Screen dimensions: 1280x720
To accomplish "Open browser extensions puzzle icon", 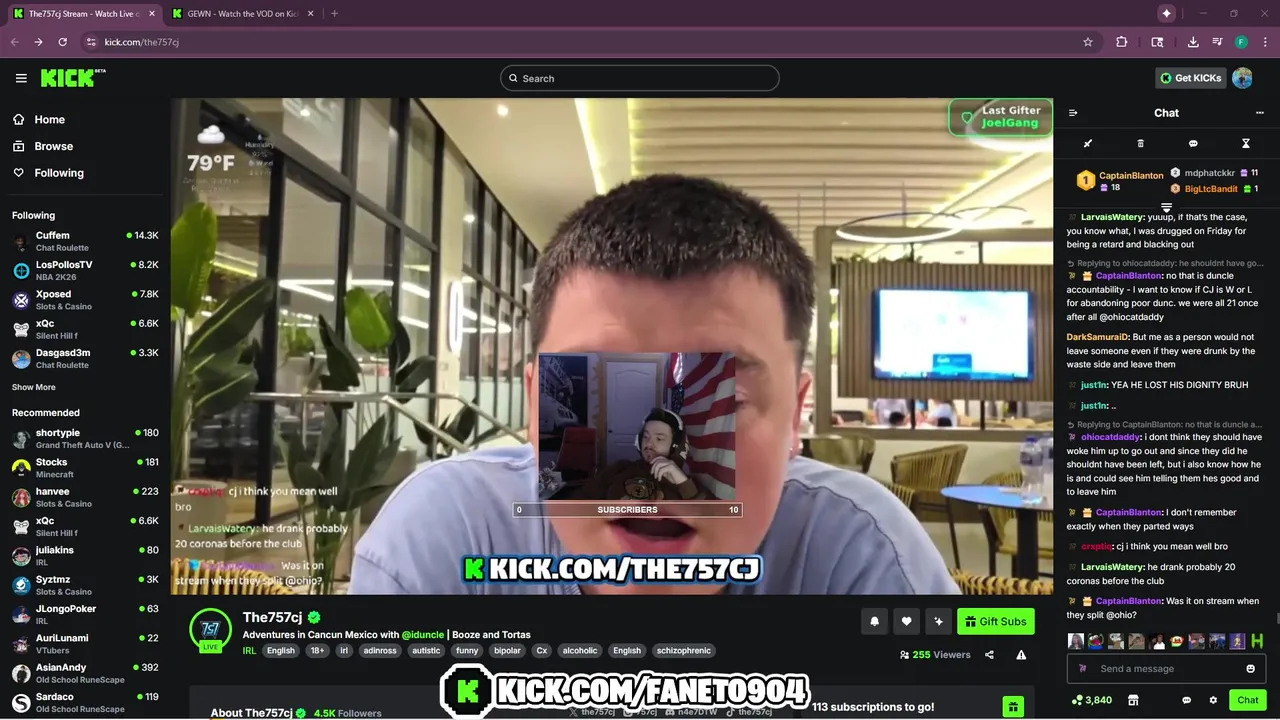I will (1122, 42).
